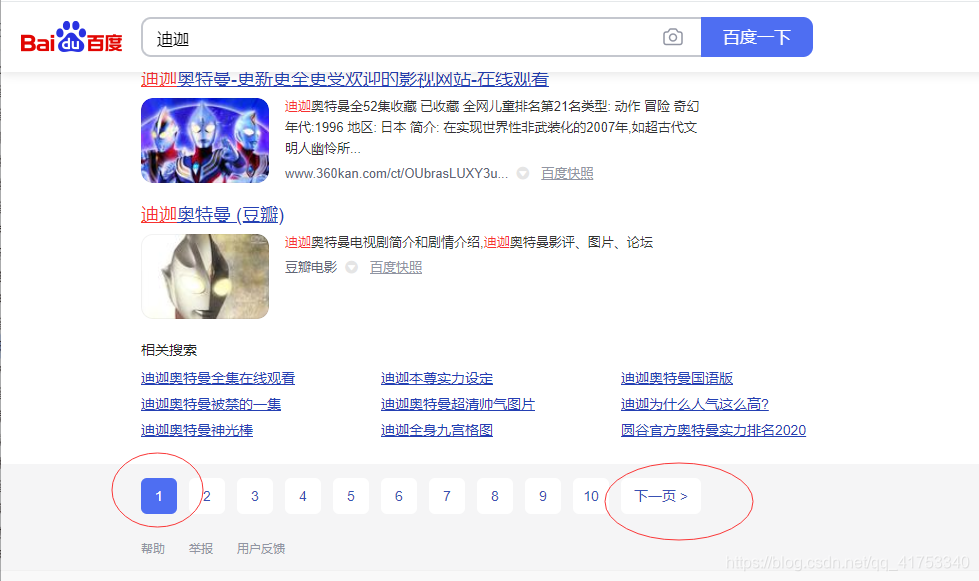Go to results page 9
Image resolution: width=979 pixels, height=581 pixels.
[x=543, y=496]
